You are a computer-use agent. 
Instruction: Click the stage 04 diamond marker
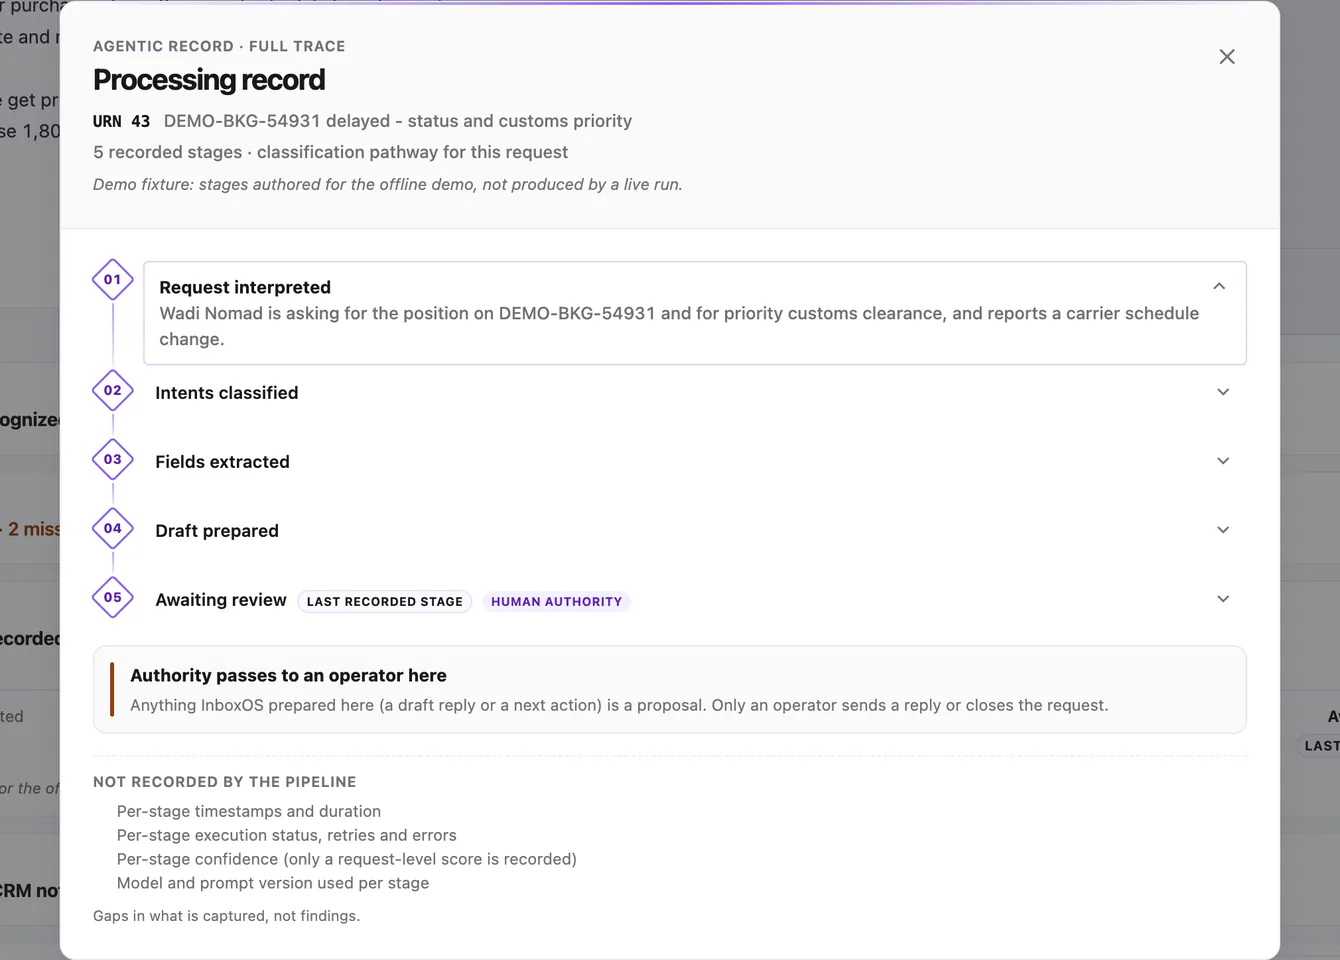(113, 529)
